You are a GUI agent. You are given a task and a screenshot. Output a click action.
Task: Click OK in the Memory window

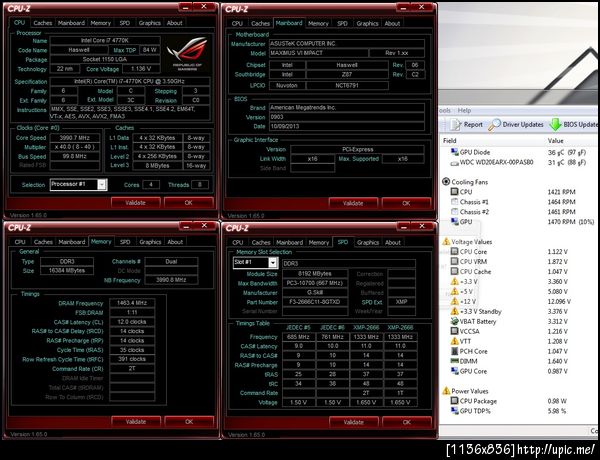click(189, 421)
